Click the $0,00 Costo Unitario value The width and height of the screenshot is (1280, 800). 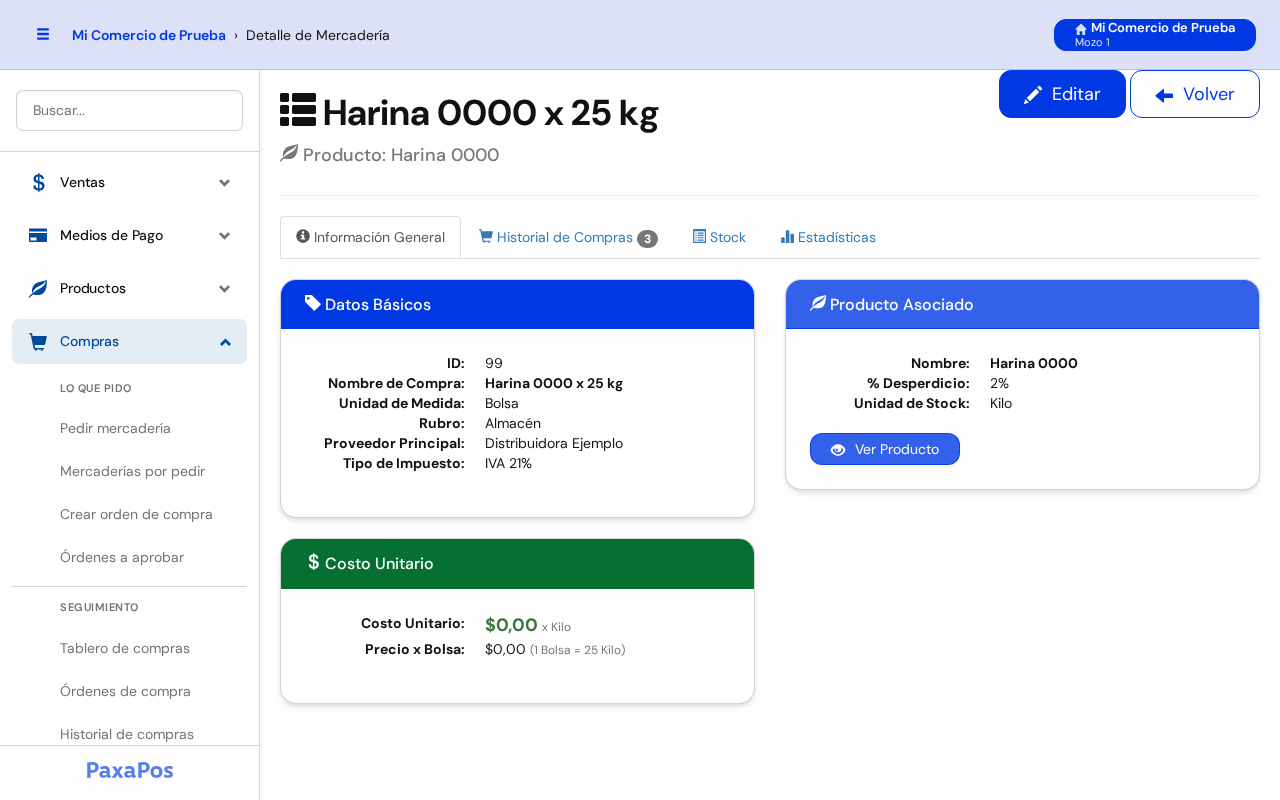pyautogui.click(x=511, y=625)
